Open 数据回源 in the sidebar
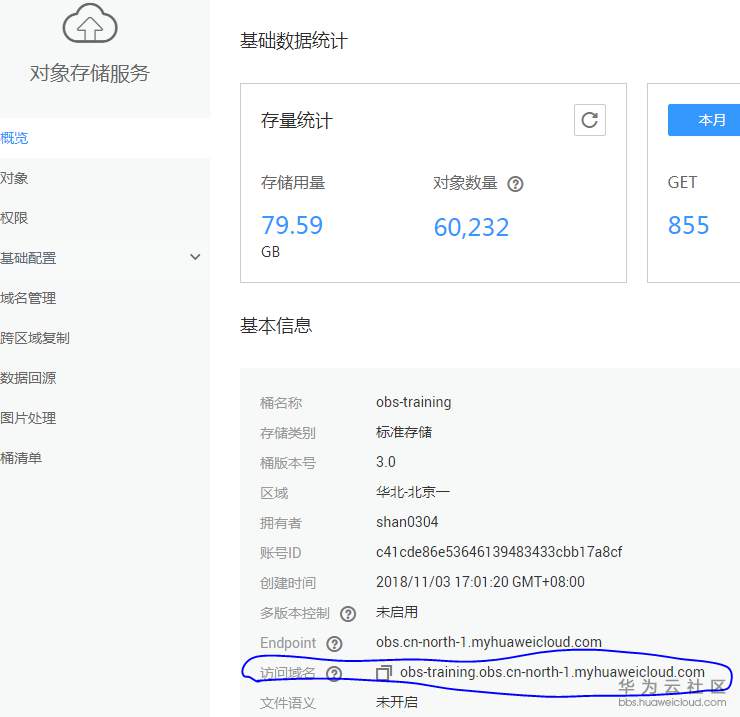Image resolution: width=740 pixels, height=717 pixels. [x=28, y=378]
